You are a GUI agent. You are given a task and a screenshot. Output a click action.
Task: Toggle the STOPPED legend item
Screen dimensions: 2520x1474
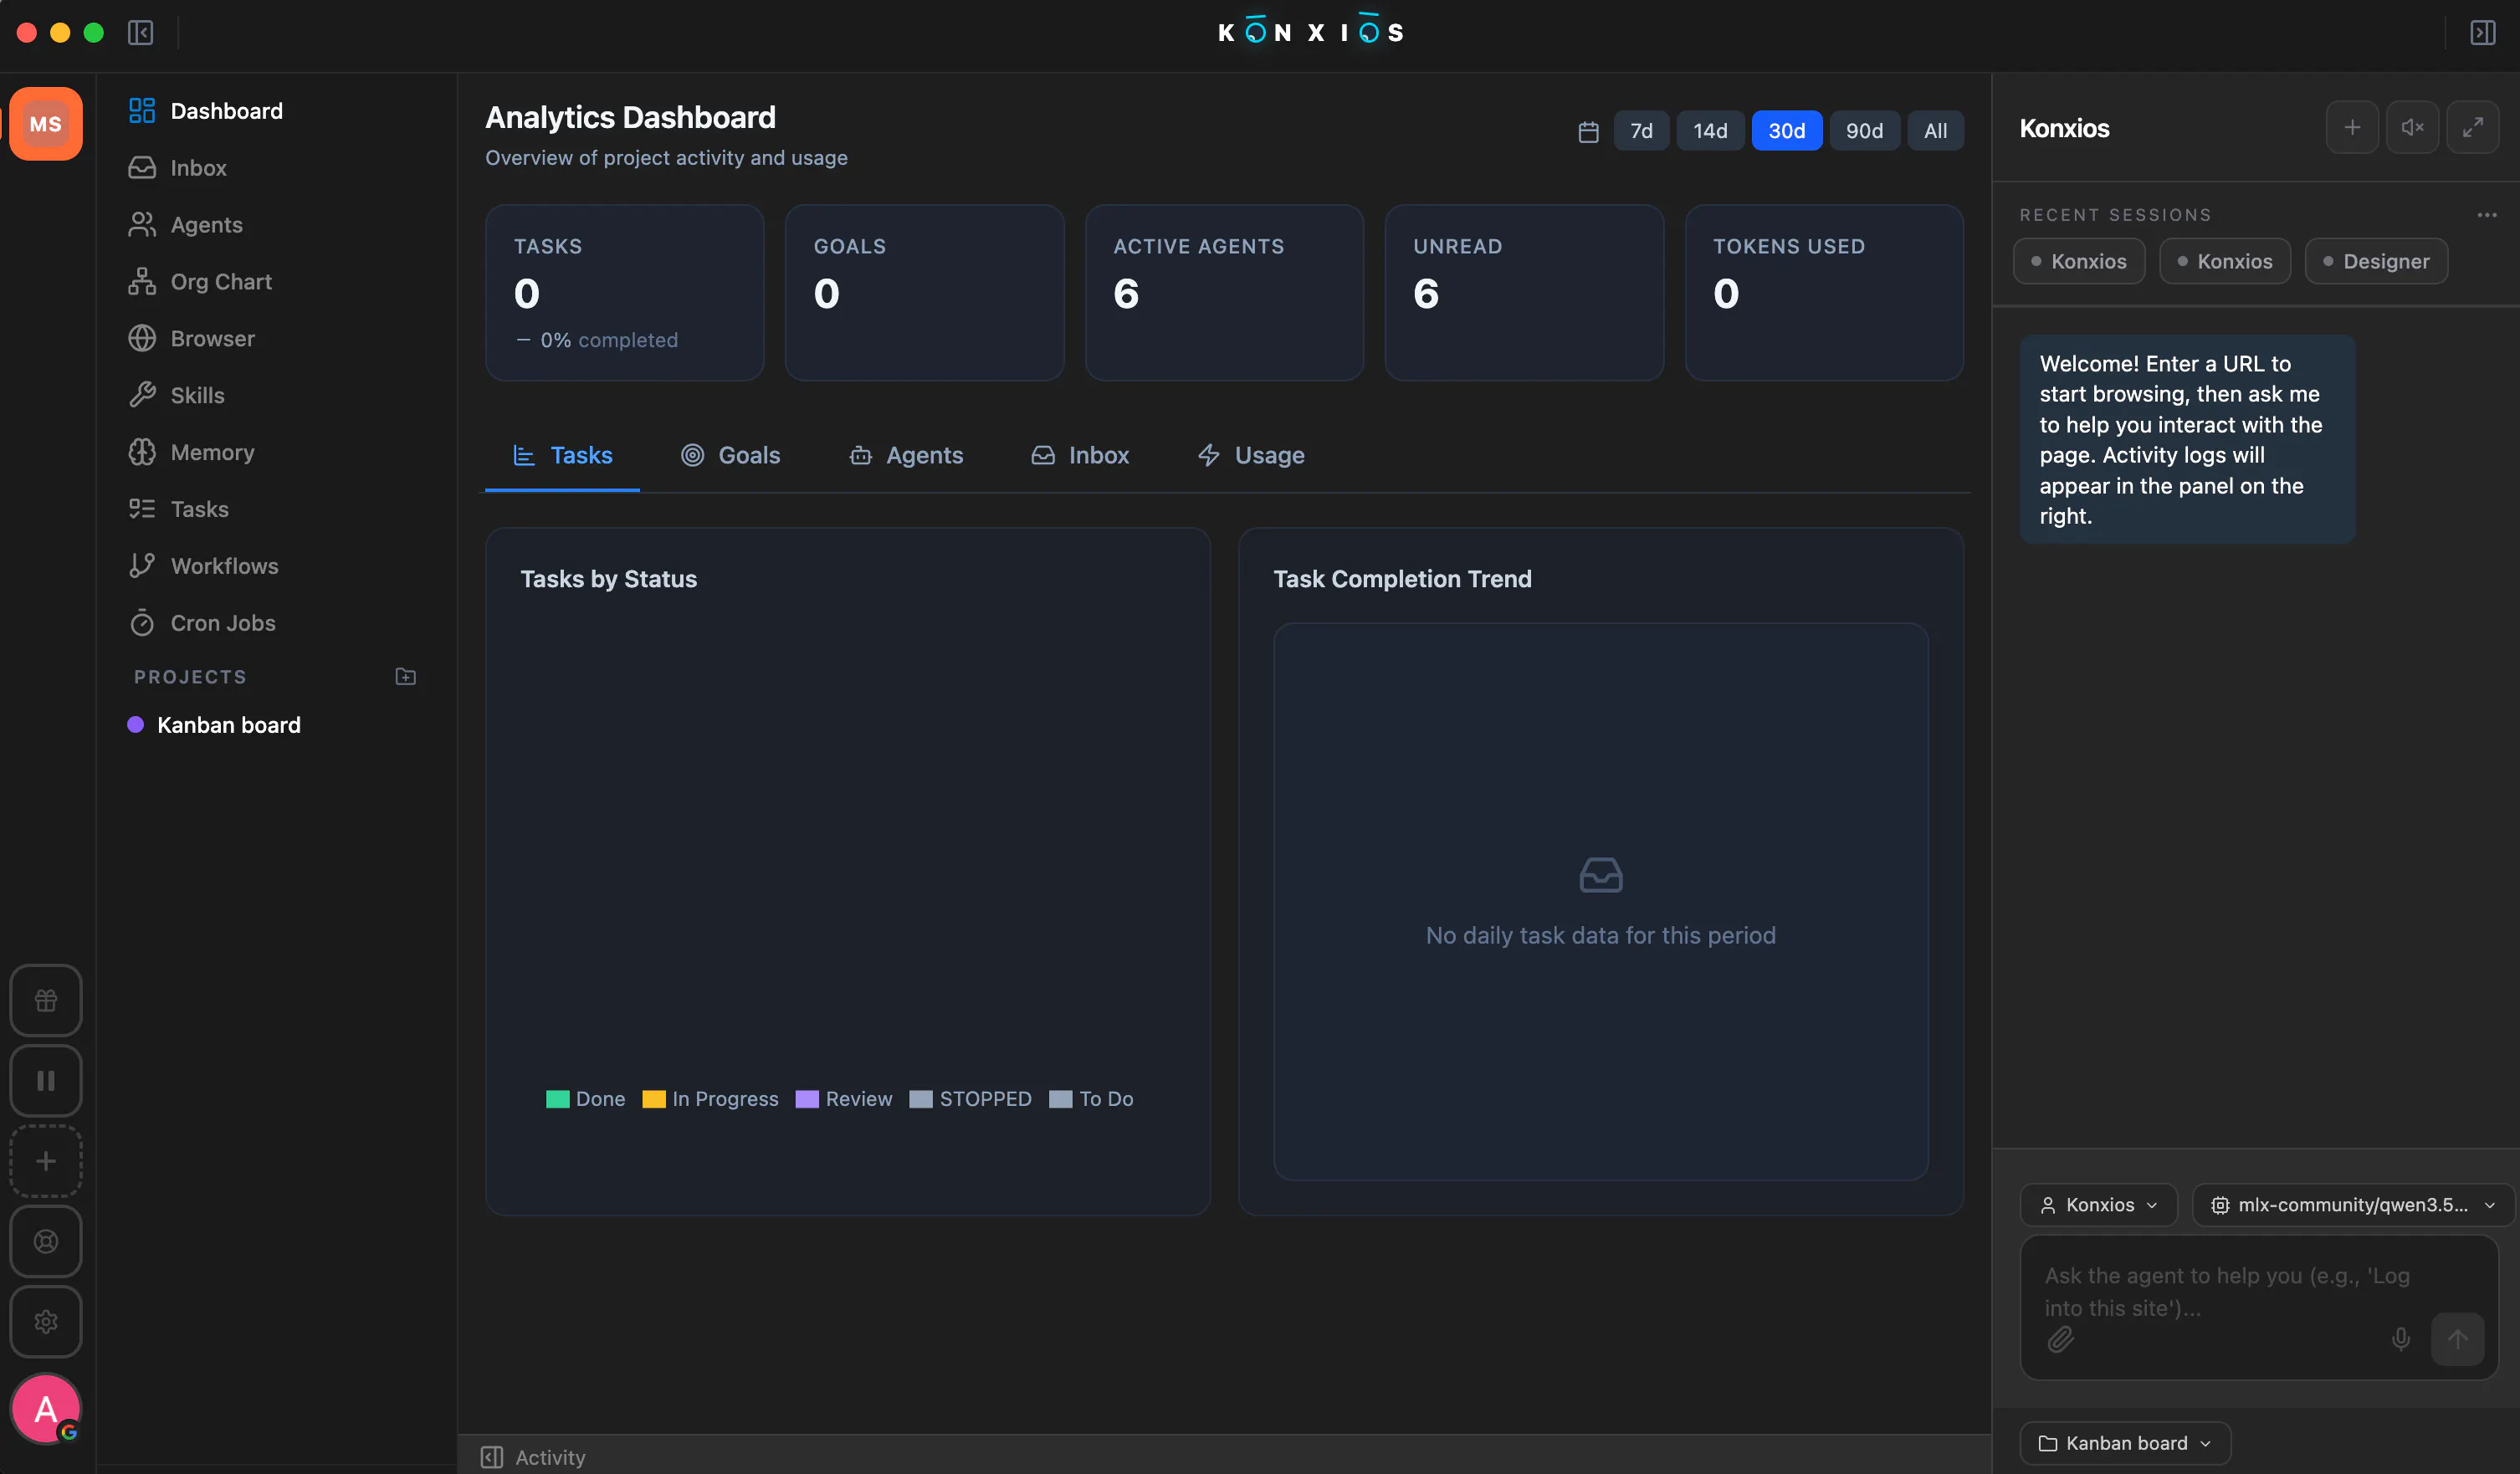(970, 1099)
